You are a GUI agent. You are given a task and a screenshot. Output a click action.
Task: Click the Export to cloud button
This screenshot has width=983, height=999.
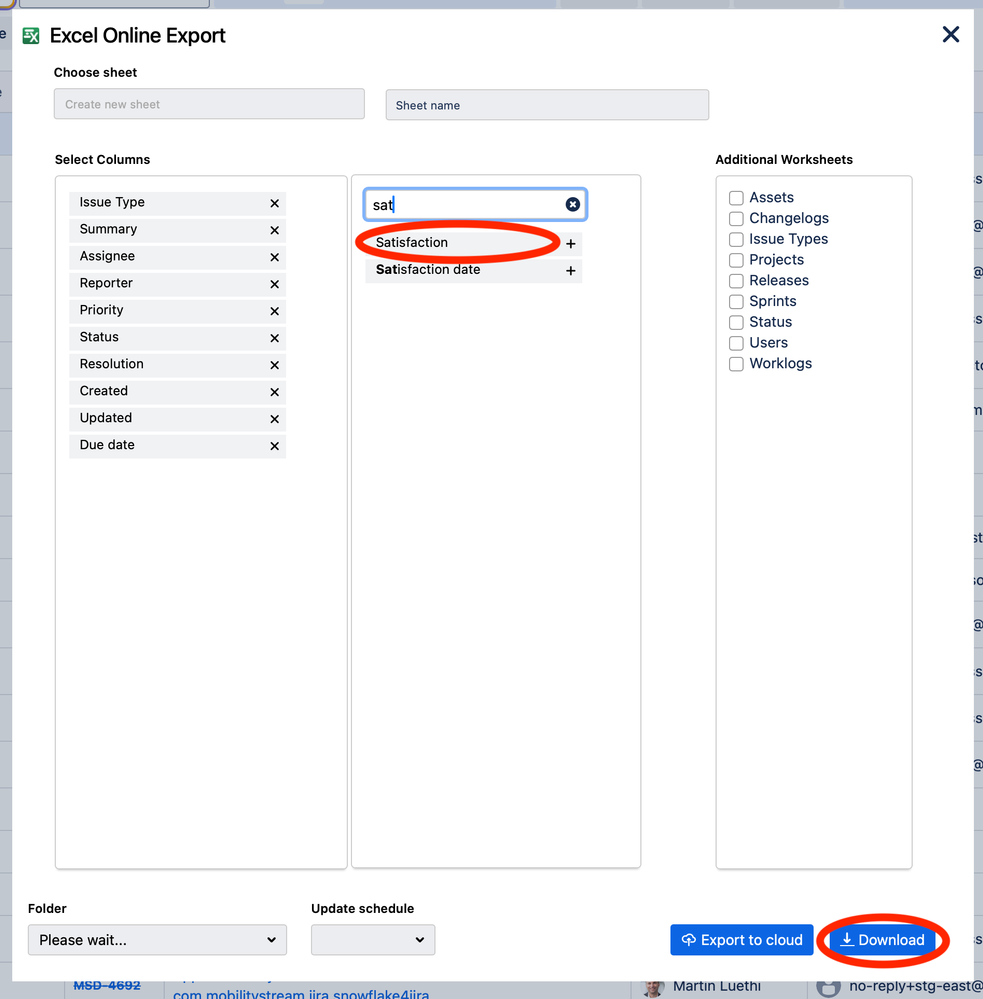[x=742, y=940]
